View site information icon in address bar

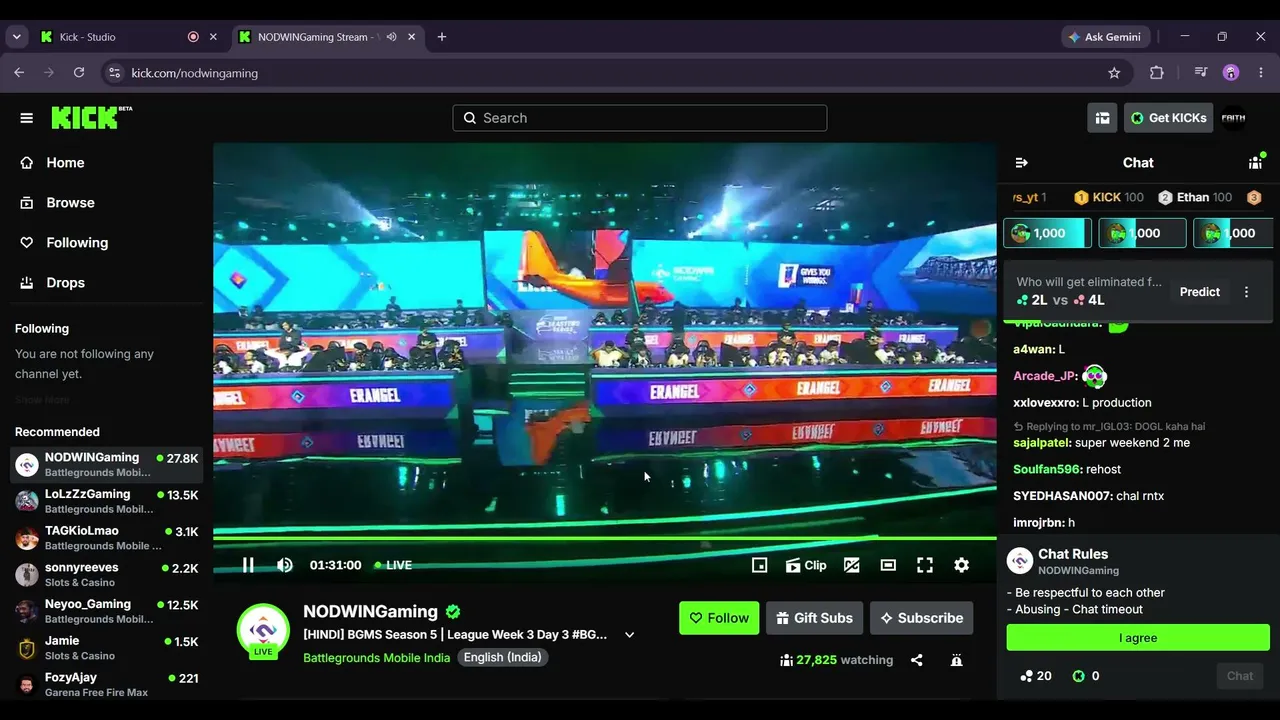point(114,73)
